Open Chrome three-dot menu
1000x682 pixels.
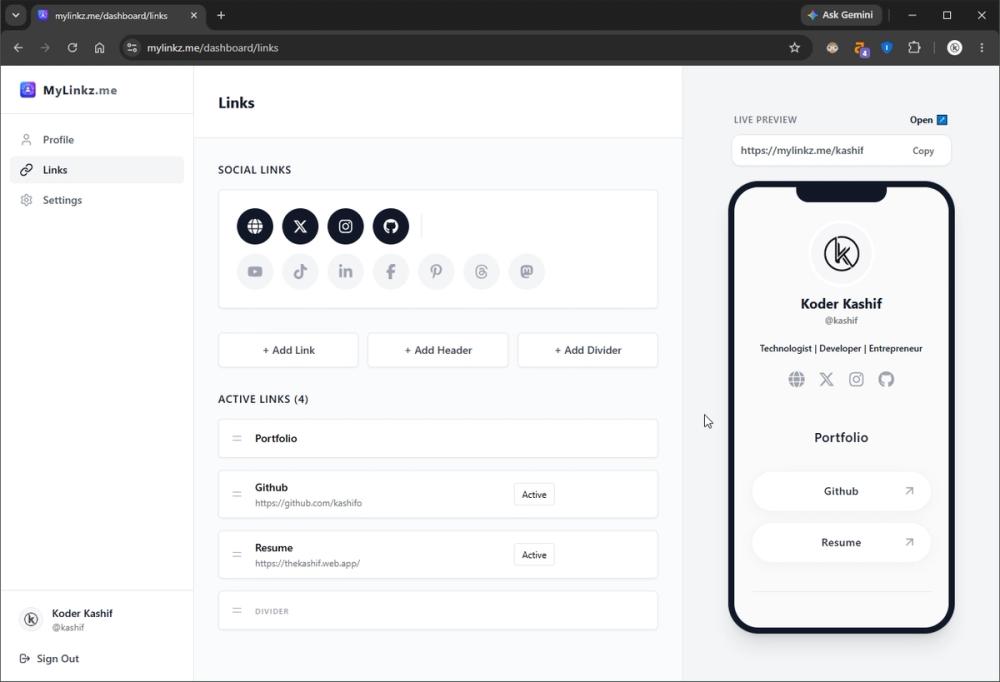pyautogui.click(x=982, y=48)
